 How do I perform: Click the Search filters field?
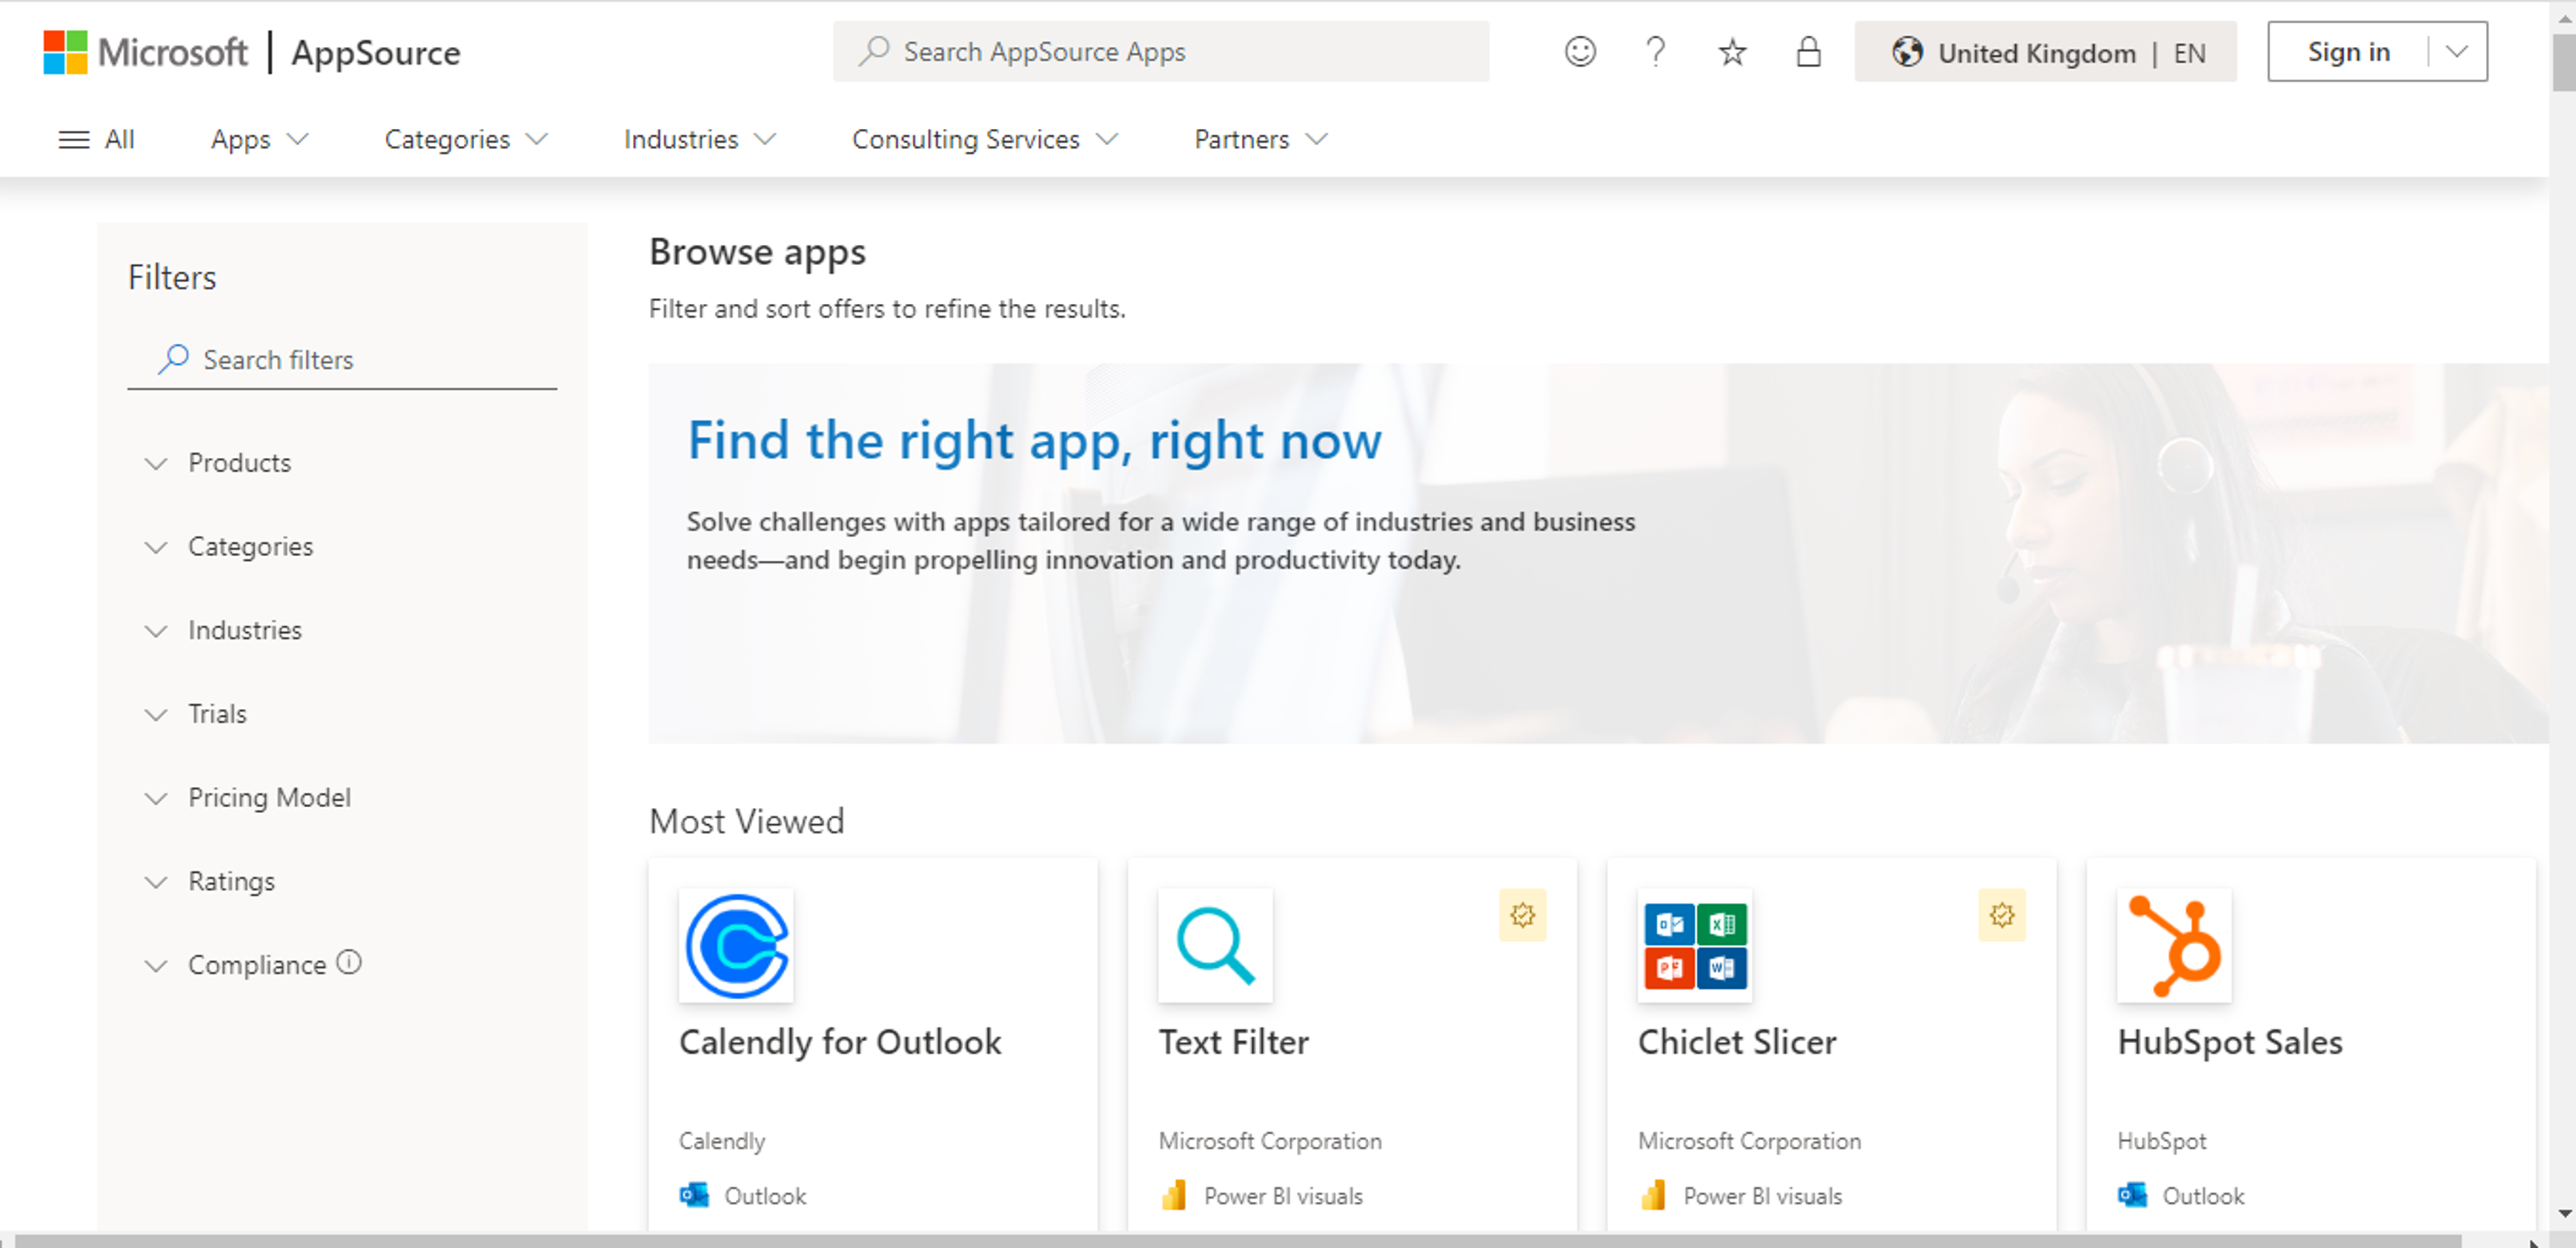(342, 359)
